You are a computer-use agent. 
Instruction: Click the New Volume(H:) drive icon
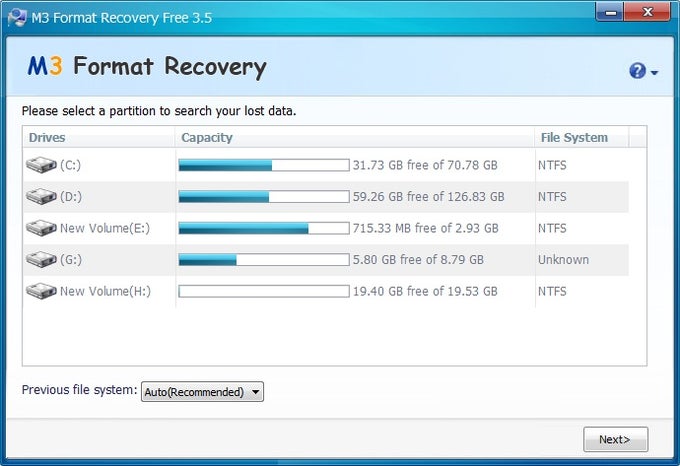coord(41,291)
